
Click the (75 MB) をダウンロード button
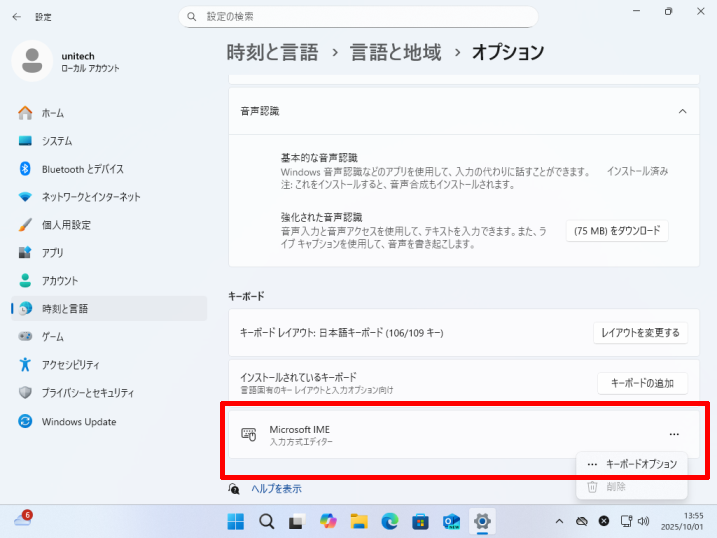click(617, 231)
